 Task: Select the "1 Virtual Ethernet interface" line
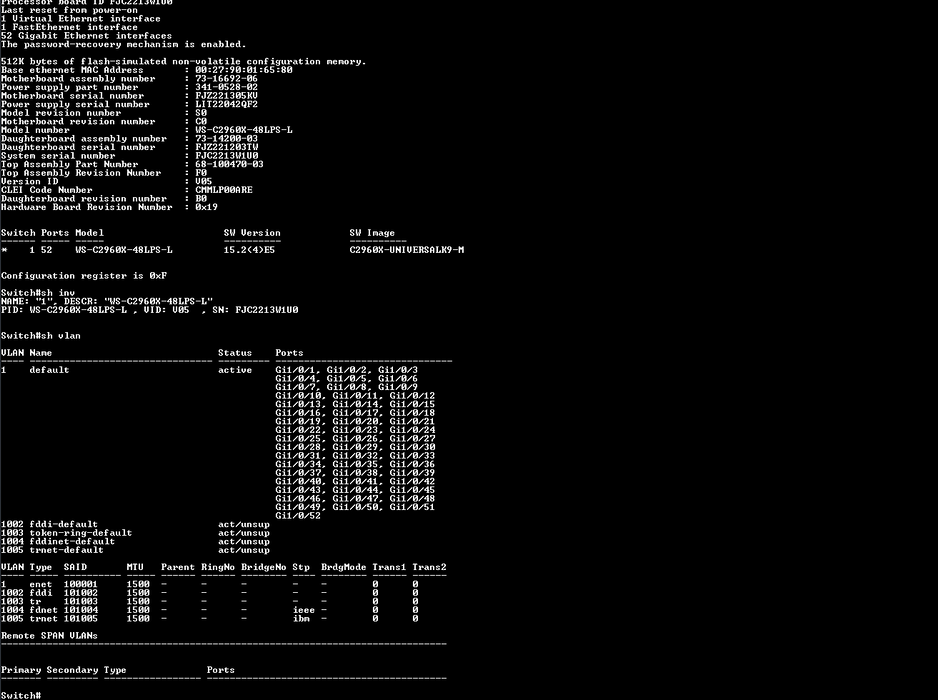tap(81, 19)
